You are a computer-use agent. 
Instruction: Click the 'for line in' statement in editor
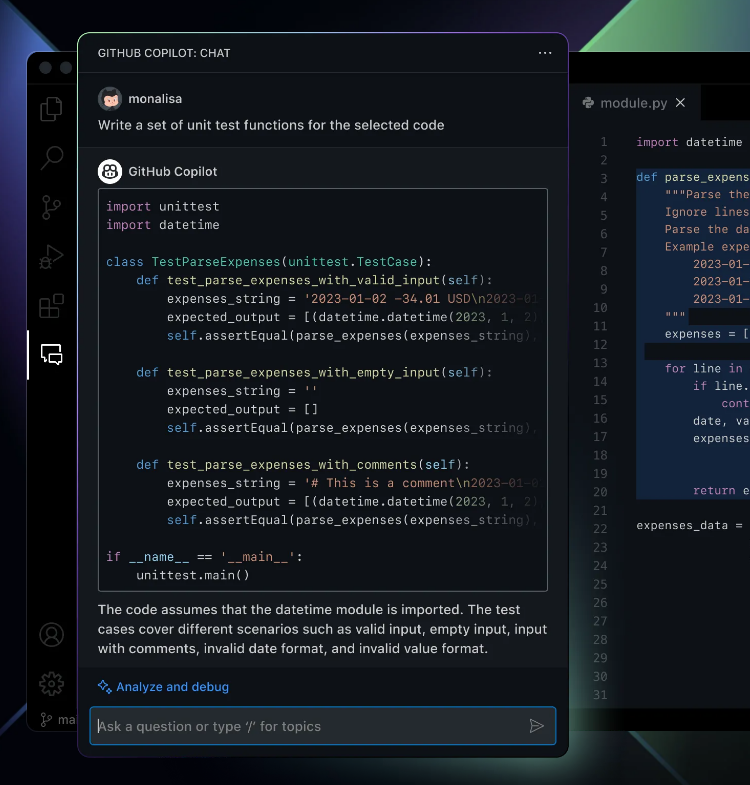tap(703, 368)
